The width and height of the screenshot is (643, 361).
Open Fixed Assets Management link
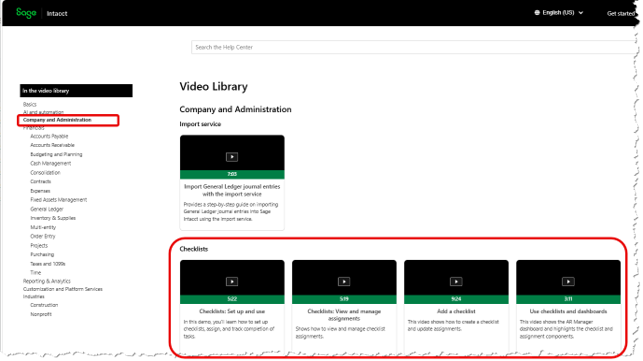click(59, 200)
